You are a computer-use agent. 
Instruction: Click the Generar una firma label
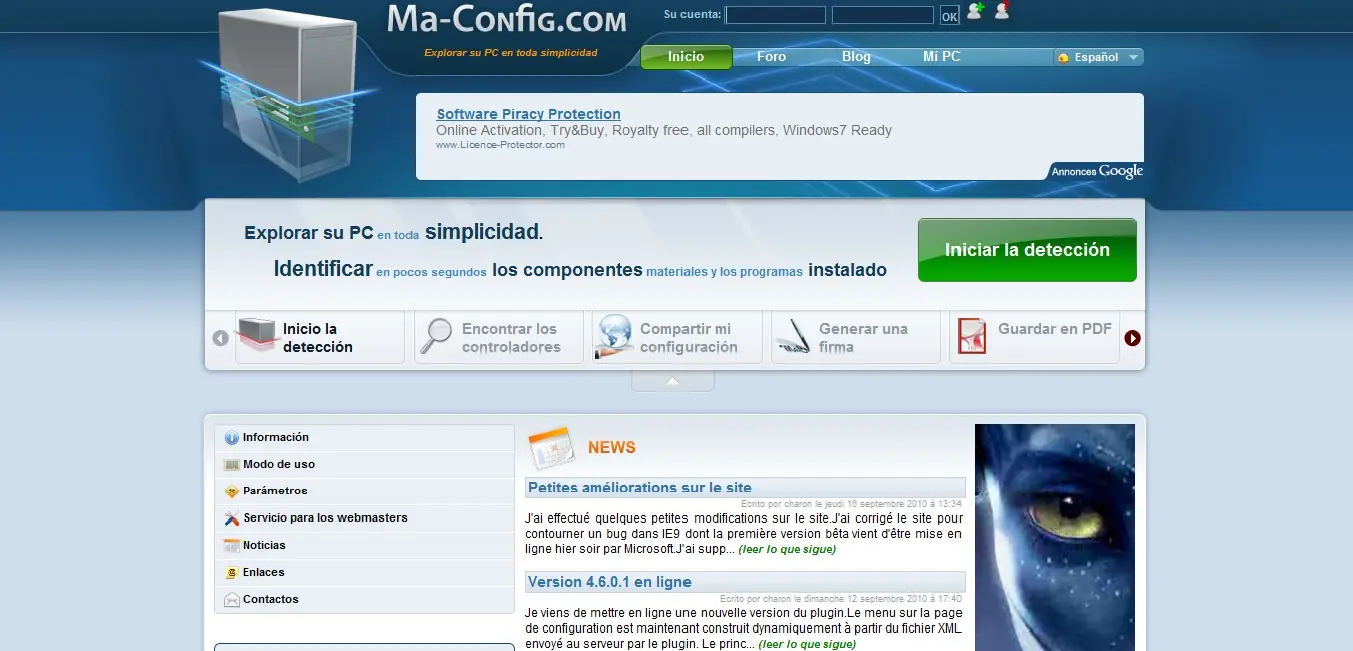coord(863,338)
